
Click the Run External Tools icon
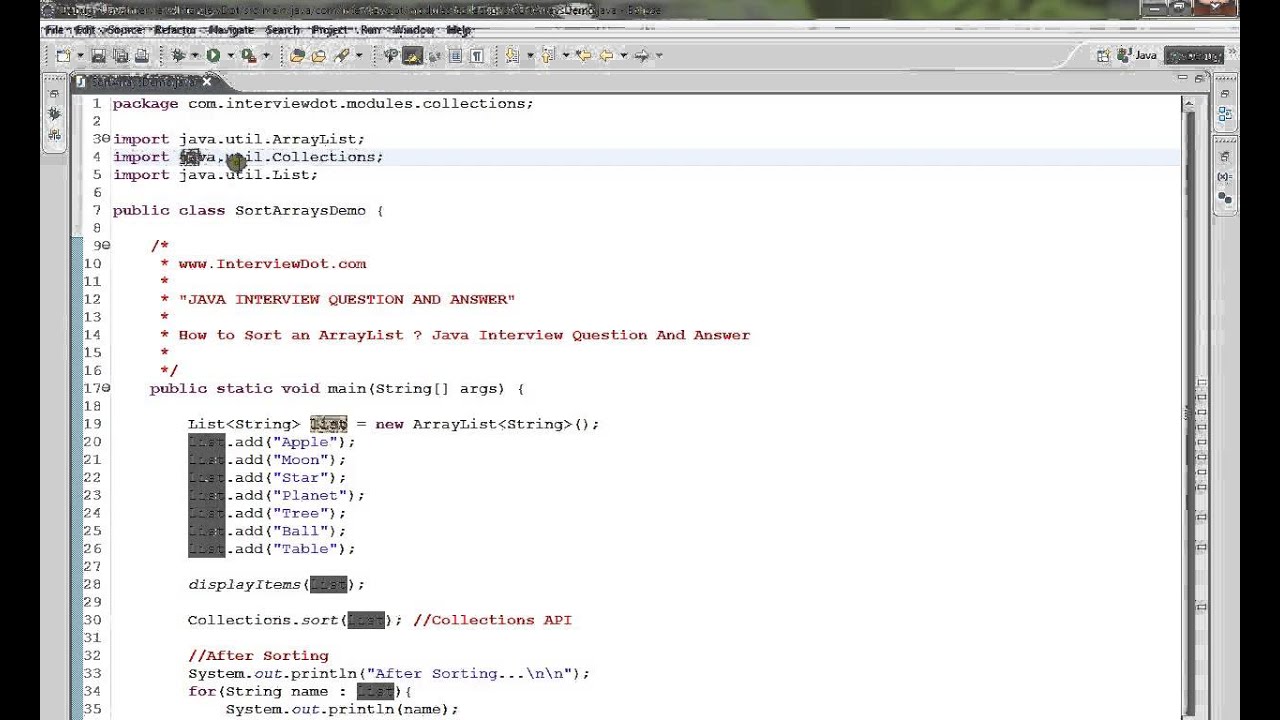coord(248,56)
